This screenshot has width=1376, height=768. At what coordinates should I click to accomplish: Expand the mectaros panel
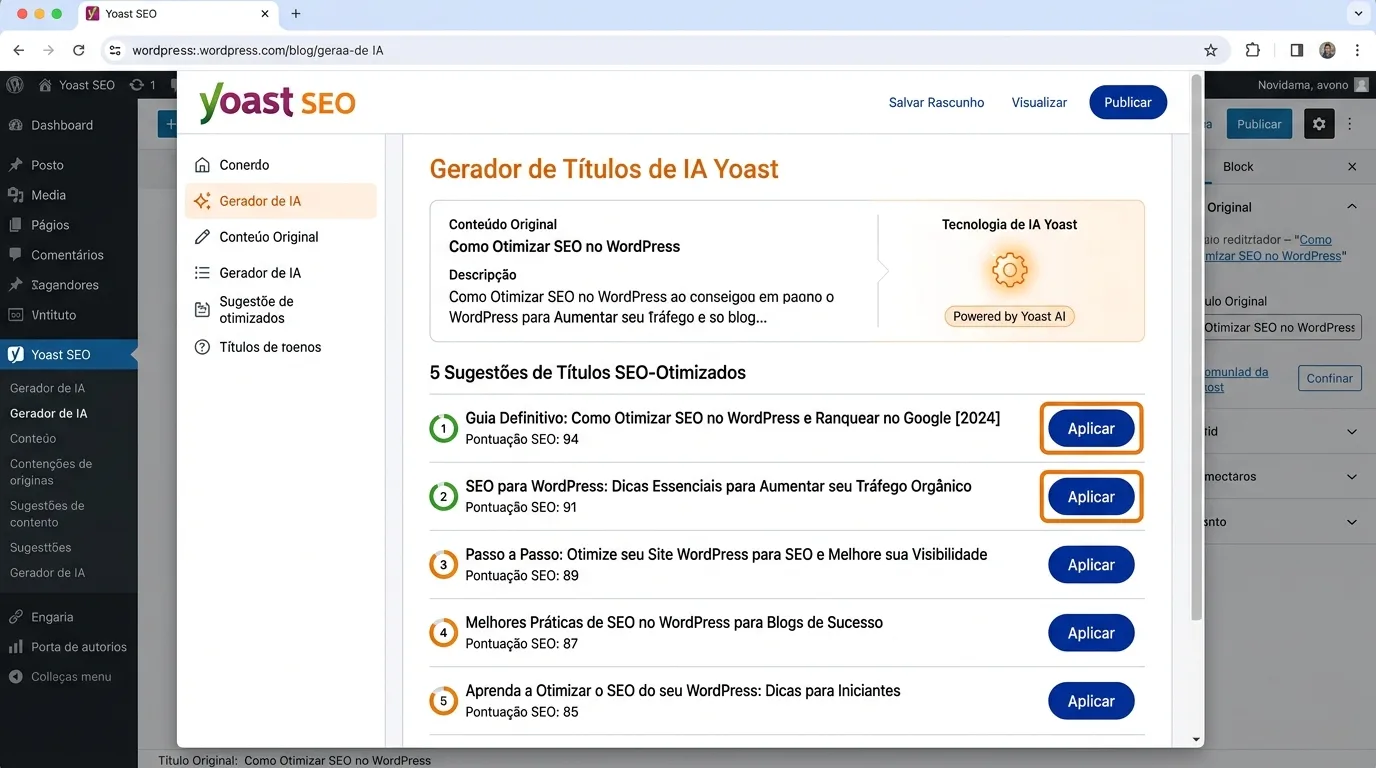(1352, 477)
